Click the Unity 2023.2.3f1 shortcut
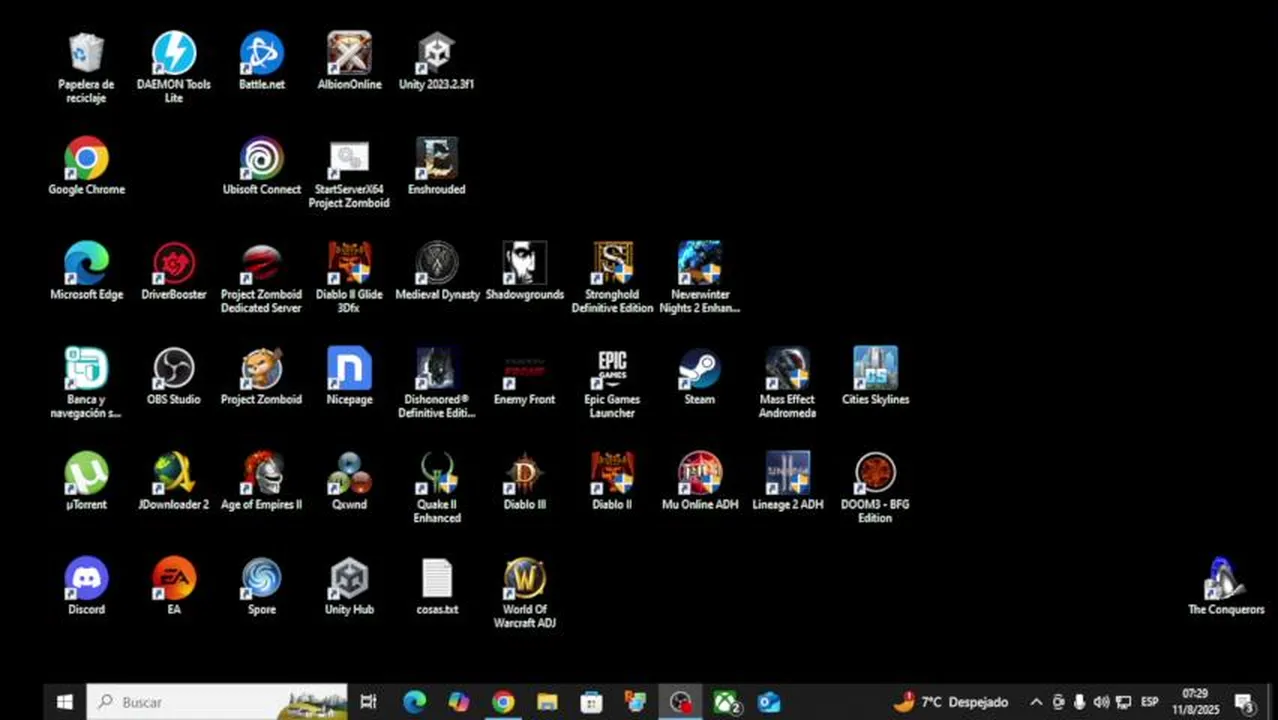Viewport: 1278px width, 720px height. click(x=437, y=61)
